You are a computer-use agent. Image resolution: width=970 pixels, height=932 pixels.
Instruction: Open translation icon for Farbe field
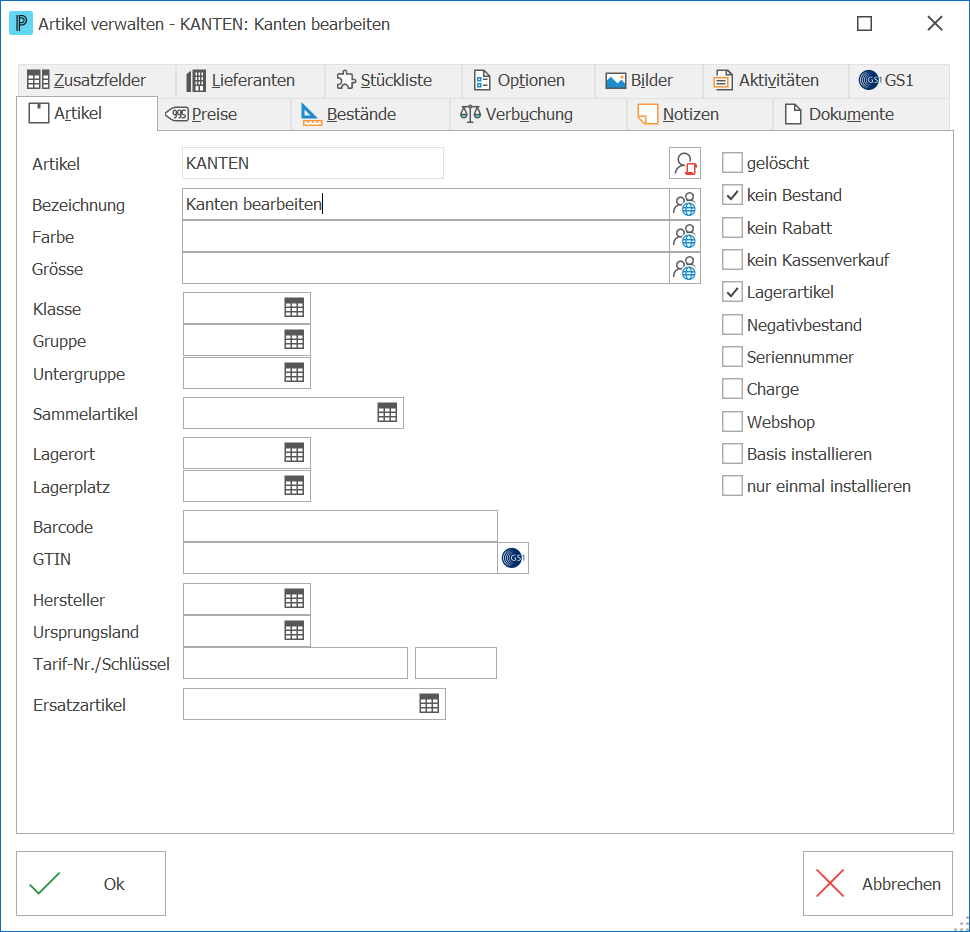click(685, 236)
